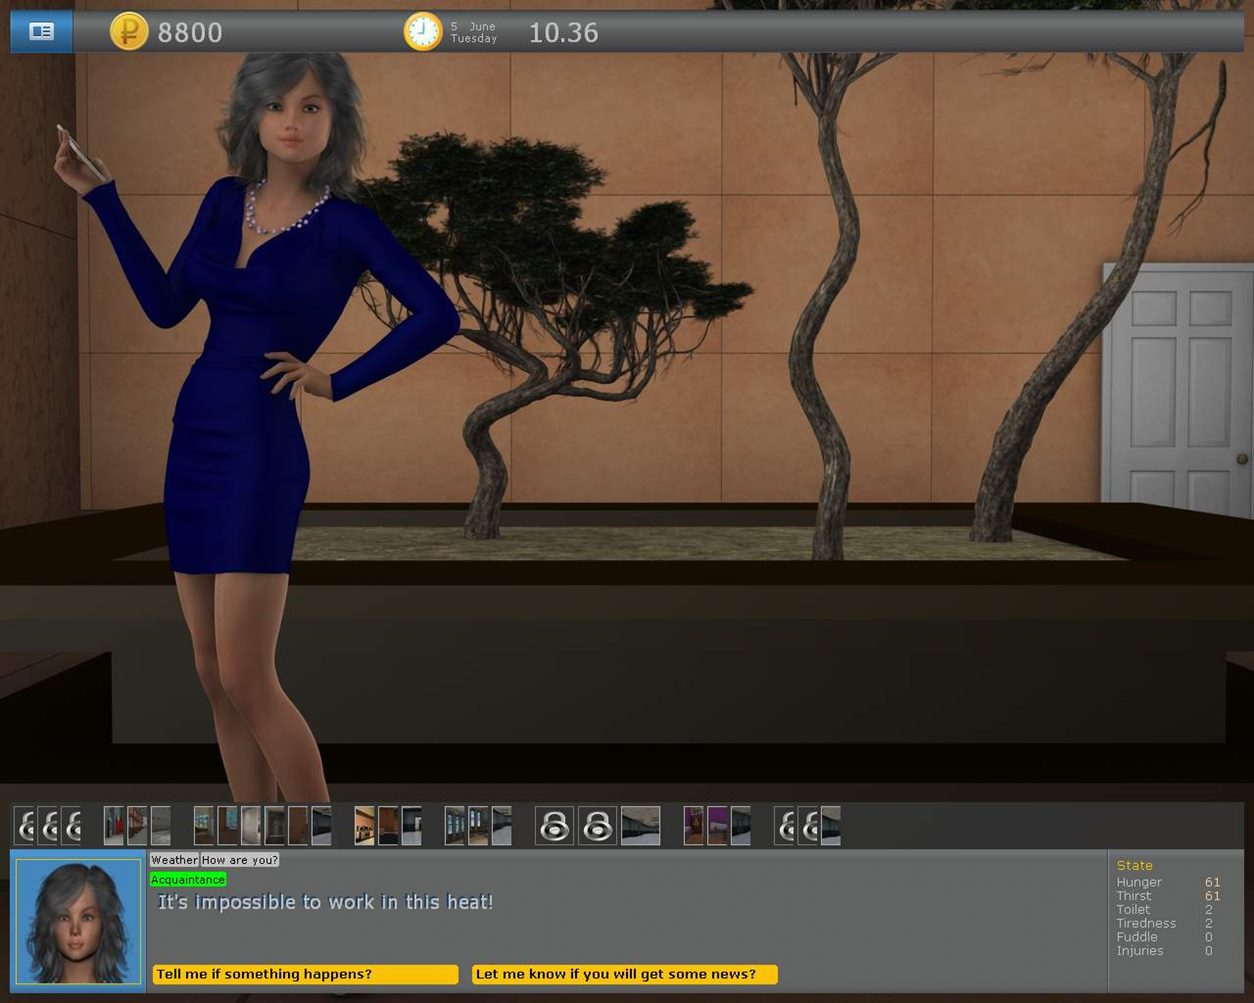
Task: Click the first large padlock location icon
Action: coord(554,826)
